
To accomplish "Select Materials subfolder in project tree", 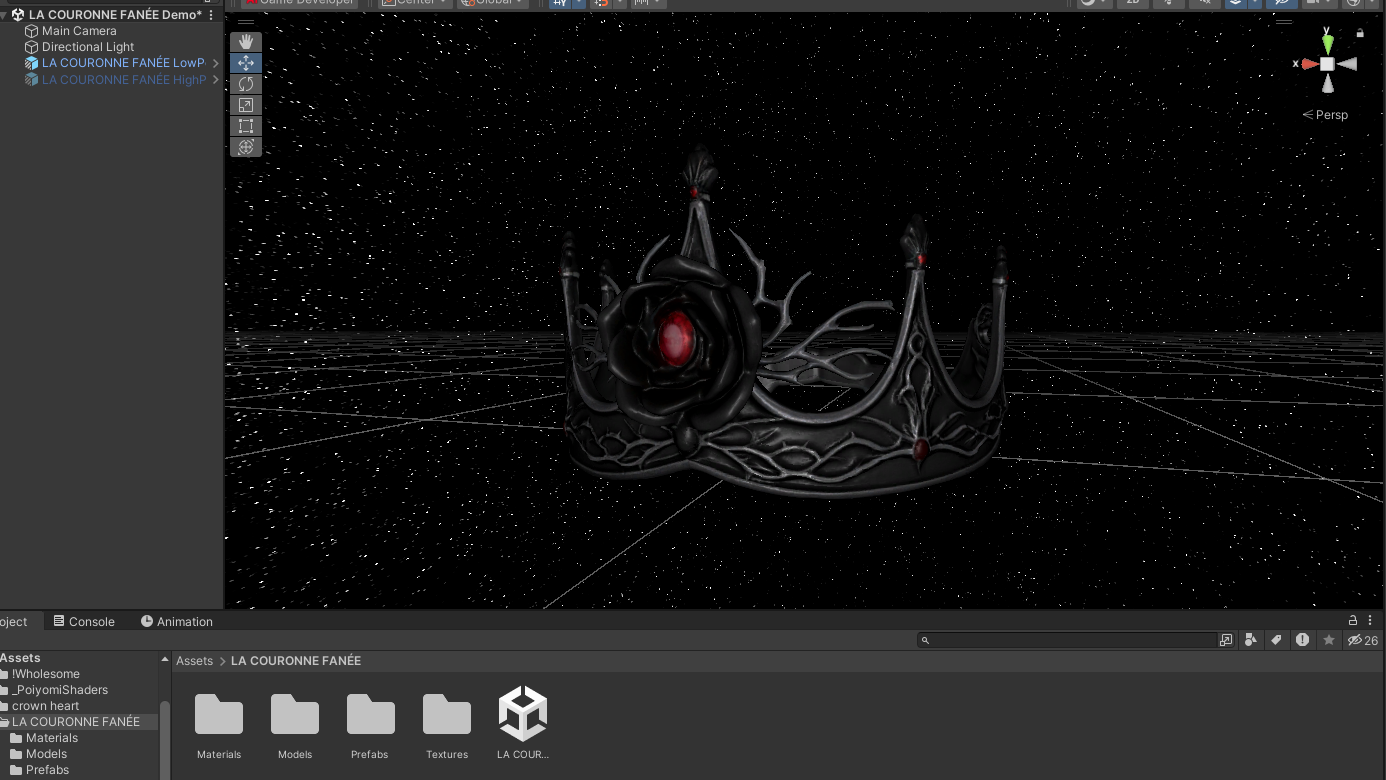I will 52,738.
